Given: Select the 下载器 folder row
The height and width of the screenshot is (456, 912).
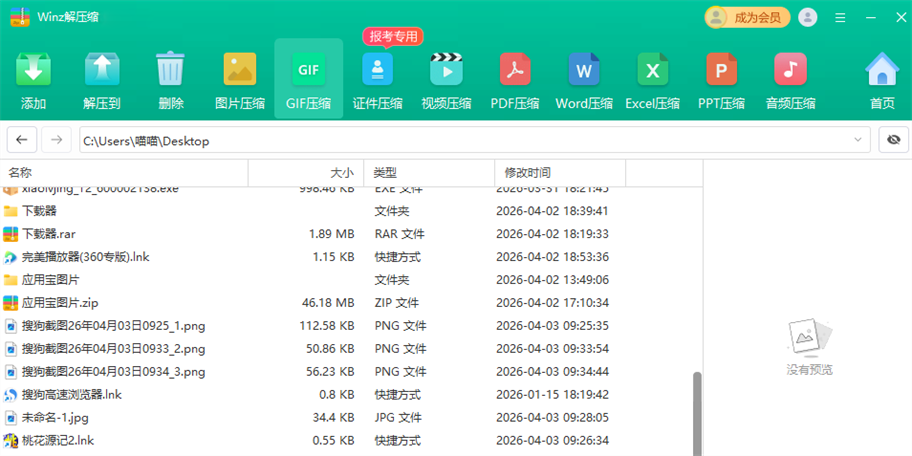Looking at the screenshot, I should tap(40, 211).
